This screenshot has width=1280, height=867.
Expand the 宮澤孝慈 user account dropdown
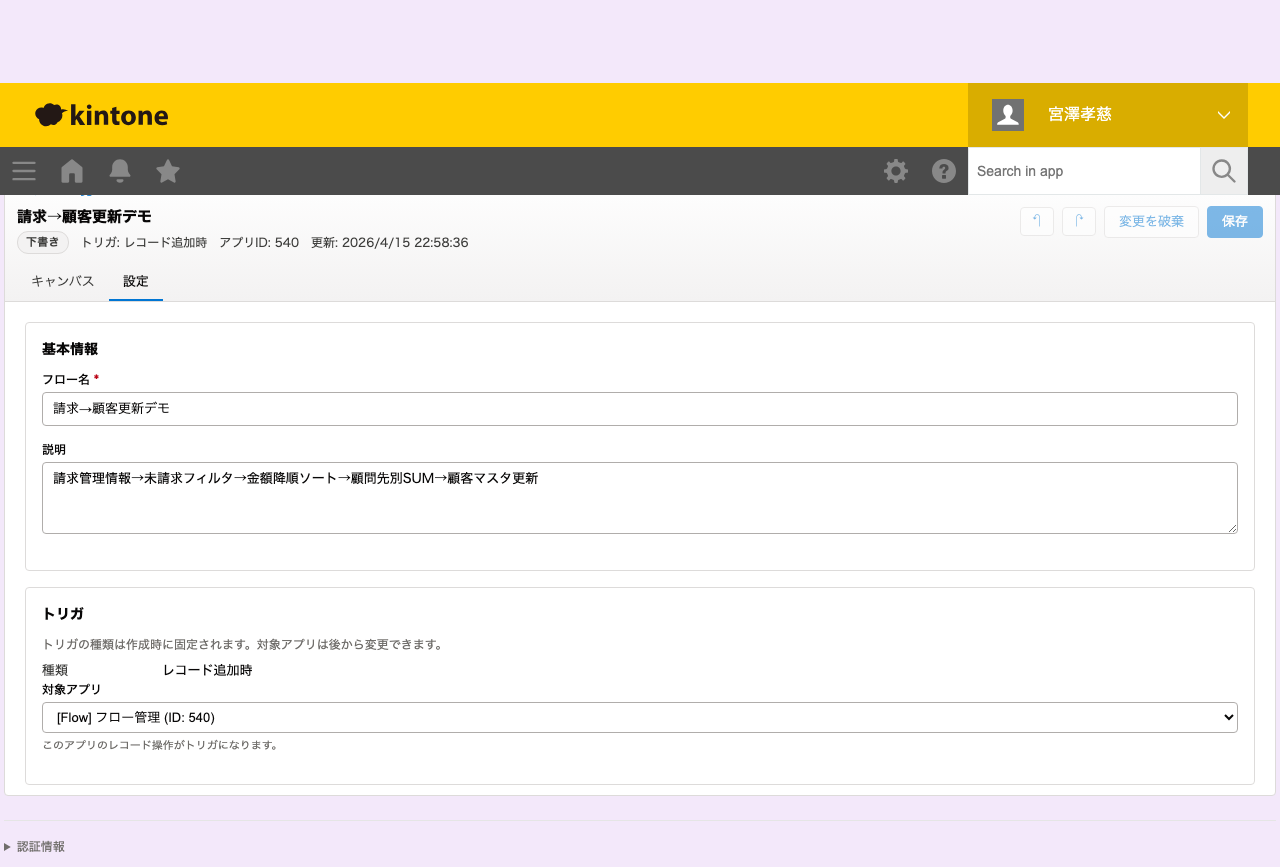pyautogui.click(x=1224, y=115)
